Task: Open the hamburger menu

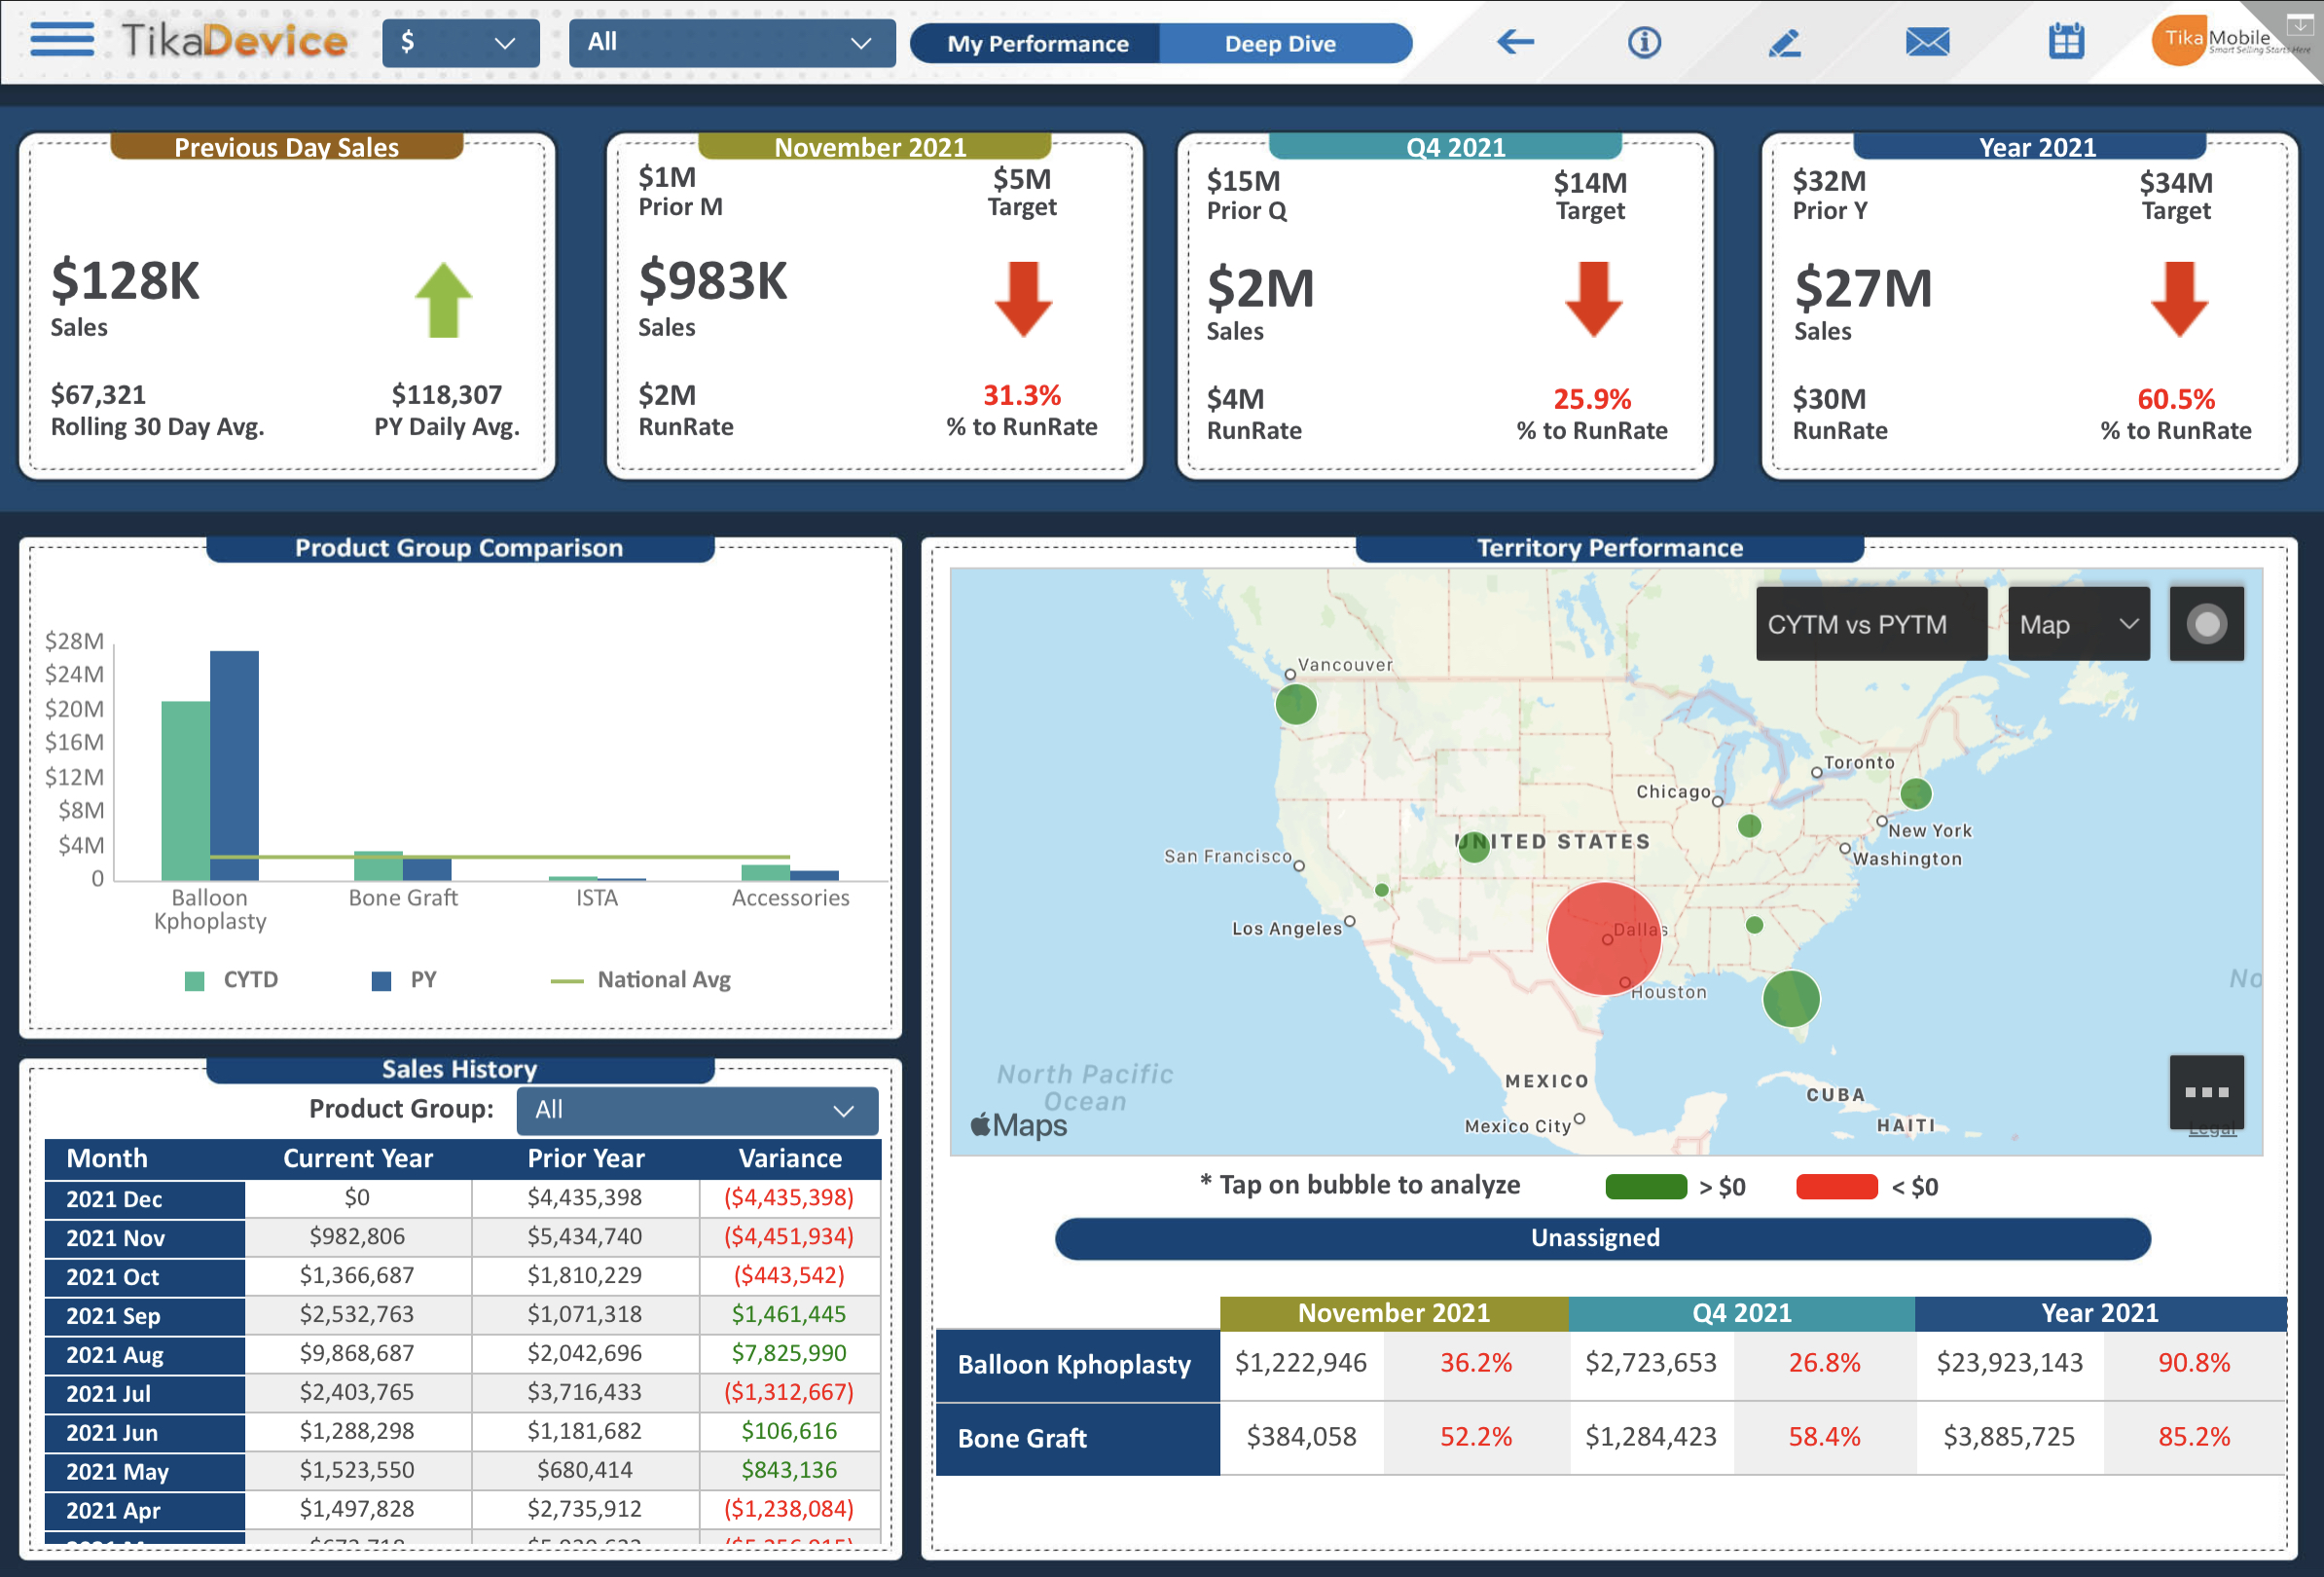Action: (62, 40)
